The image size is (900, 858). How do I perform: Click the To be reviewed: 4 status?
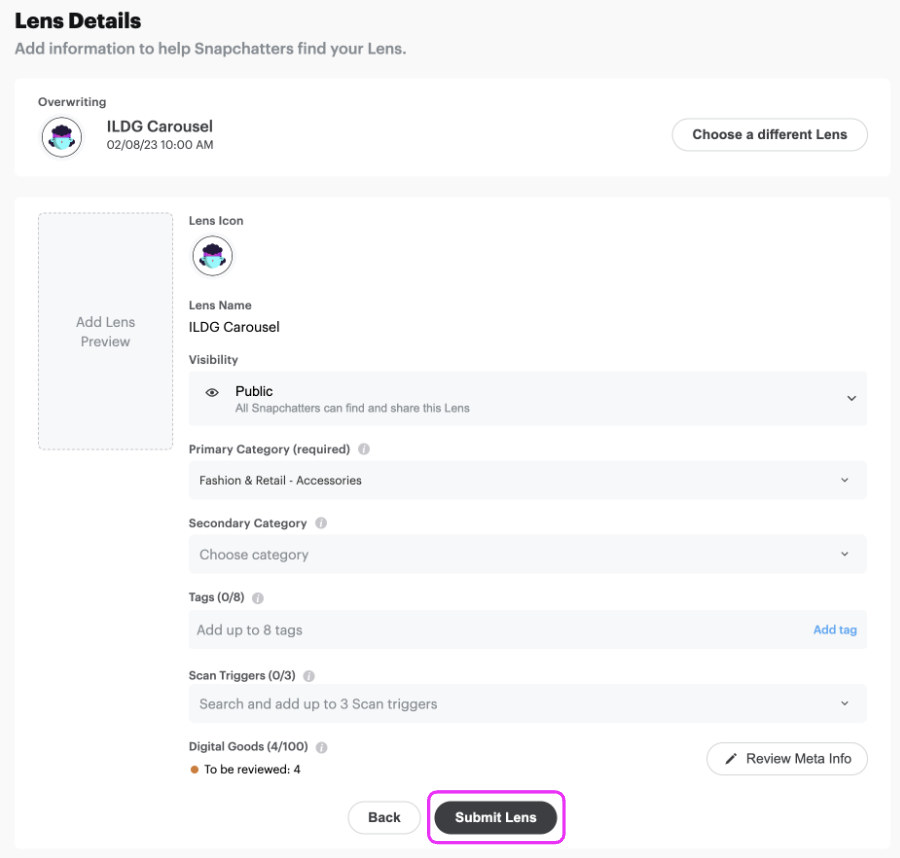[x=251, y=769]
